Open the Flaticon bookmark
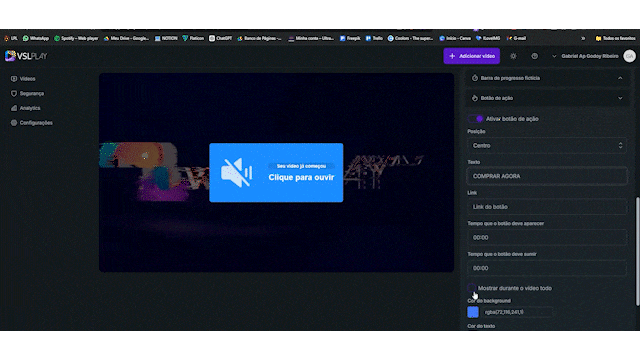Screen dimensions: 640x360 click(193, 38)
